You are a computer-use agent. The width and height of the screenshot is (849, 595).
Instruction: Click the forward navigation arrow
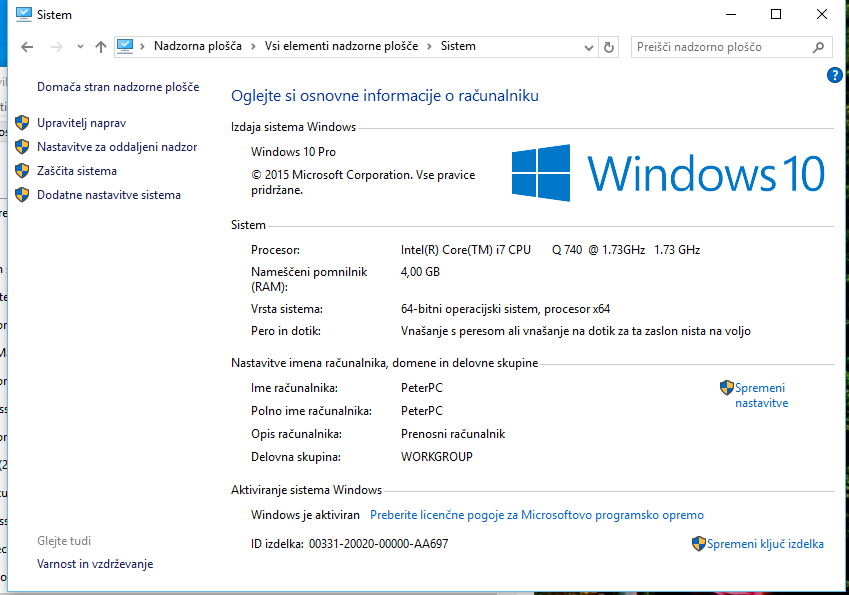(56, 47)
